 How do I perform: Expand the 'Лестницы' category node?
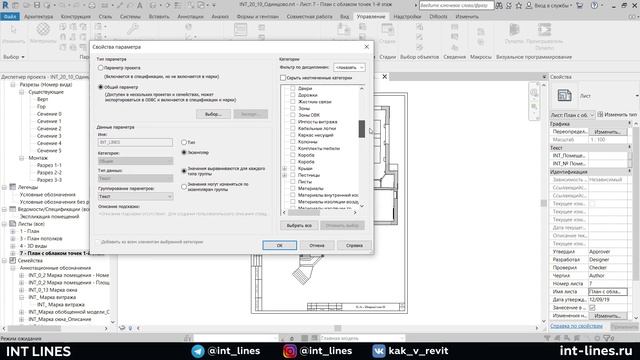click(x=284, y=175)
